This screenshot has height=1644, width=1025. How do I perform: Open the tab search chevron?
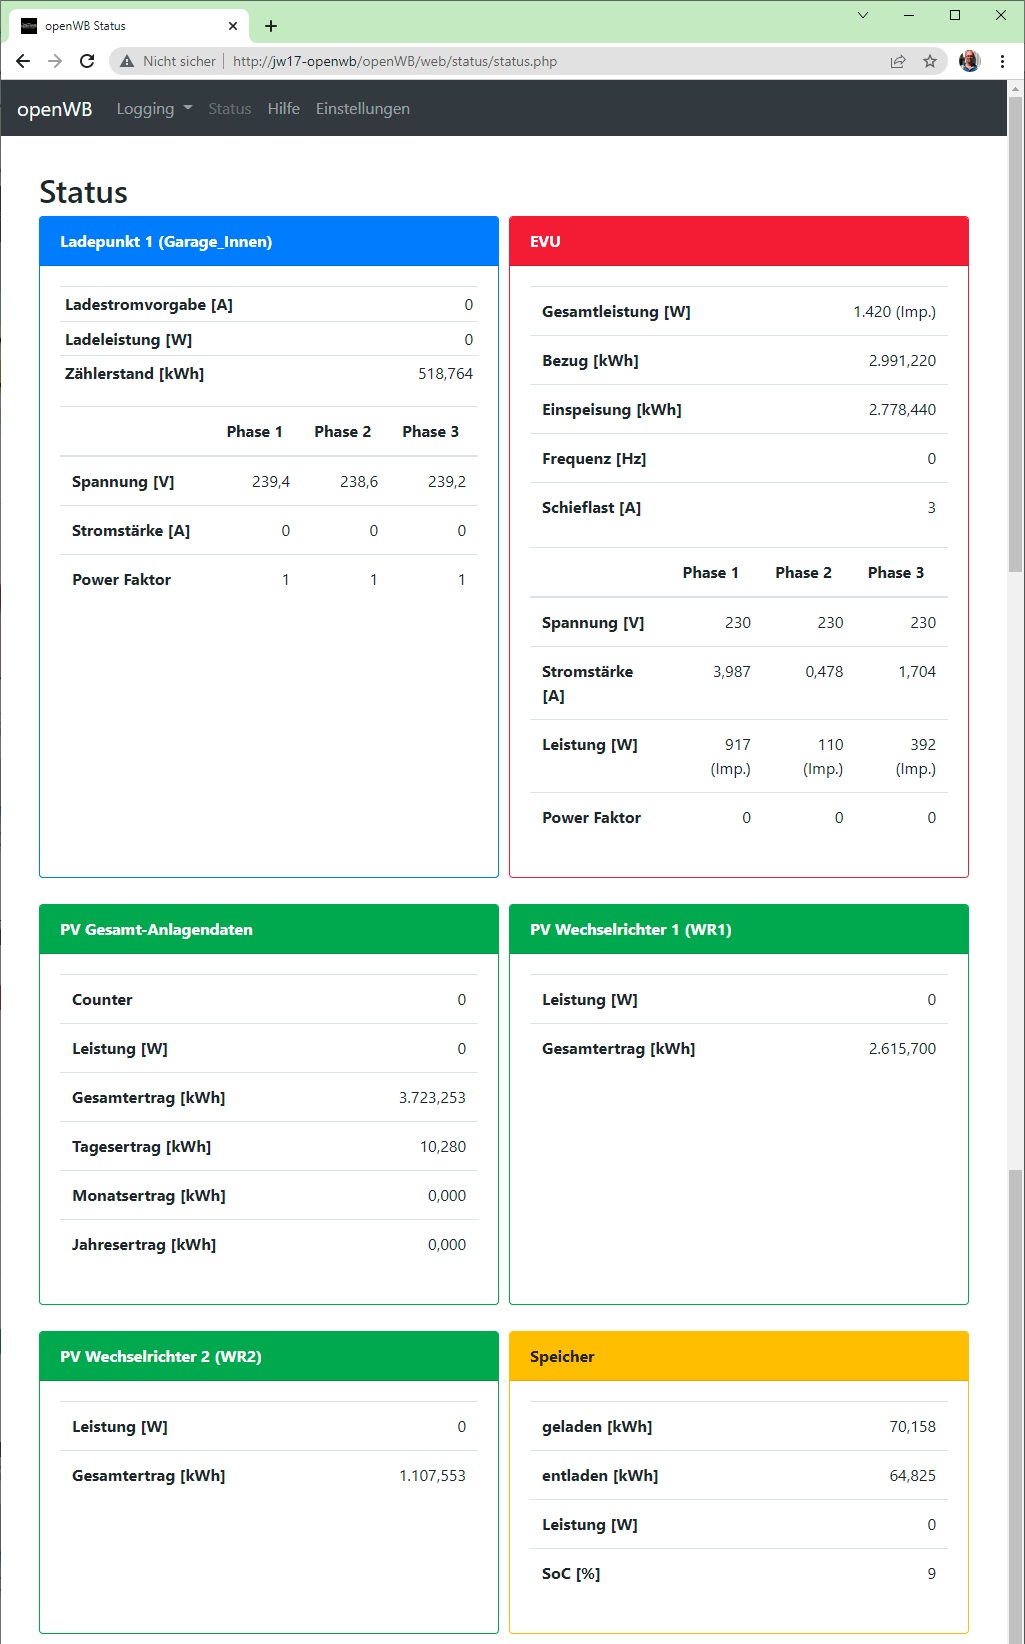(863, 15)
